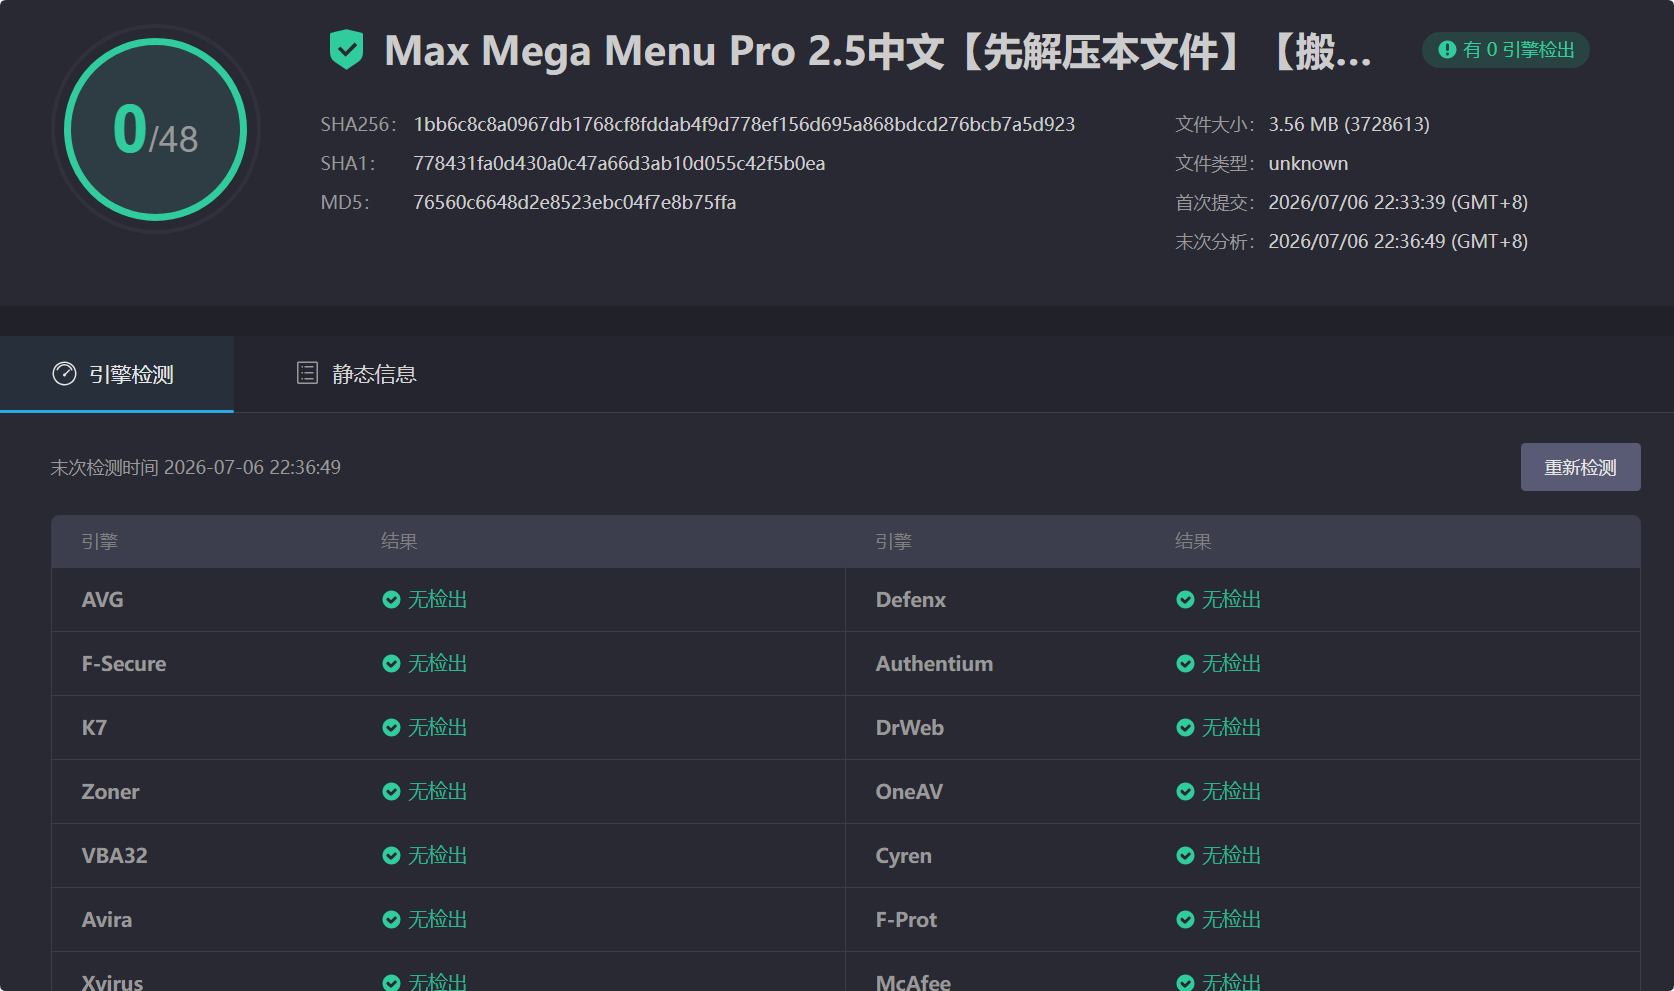
Task: Click the Authentium engine name
Action: tap(934, 663)
